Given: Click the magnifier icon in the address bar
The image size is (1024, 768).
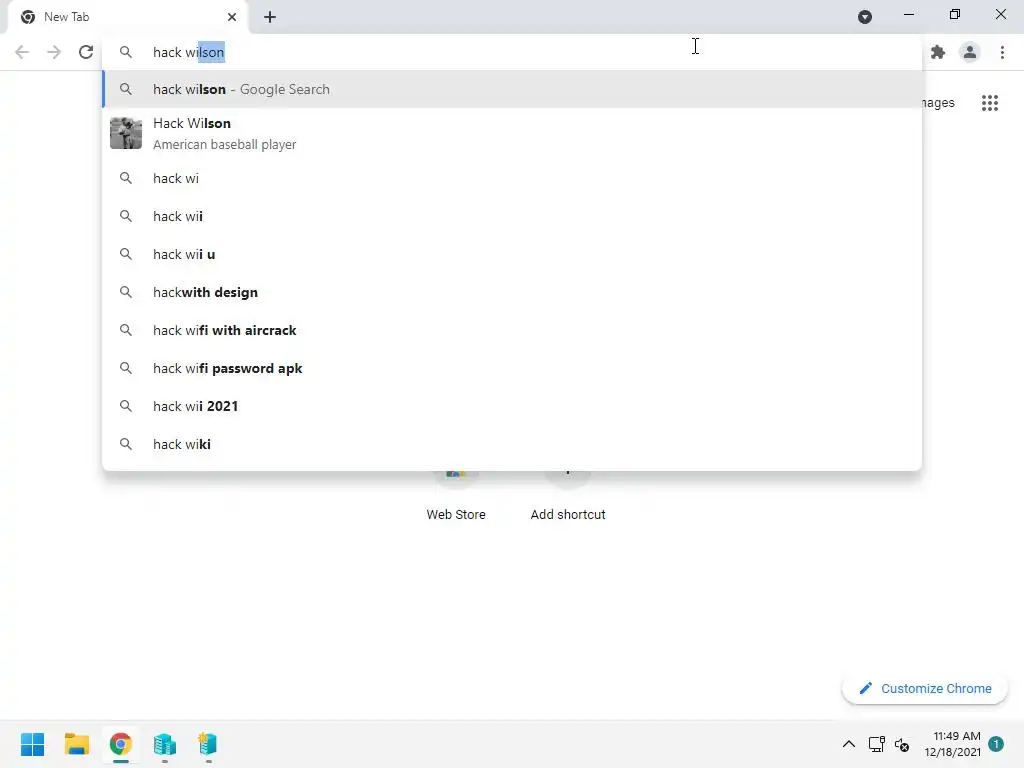Looking at the screenshot, I should pyautogui.click(x=126, y=52).
